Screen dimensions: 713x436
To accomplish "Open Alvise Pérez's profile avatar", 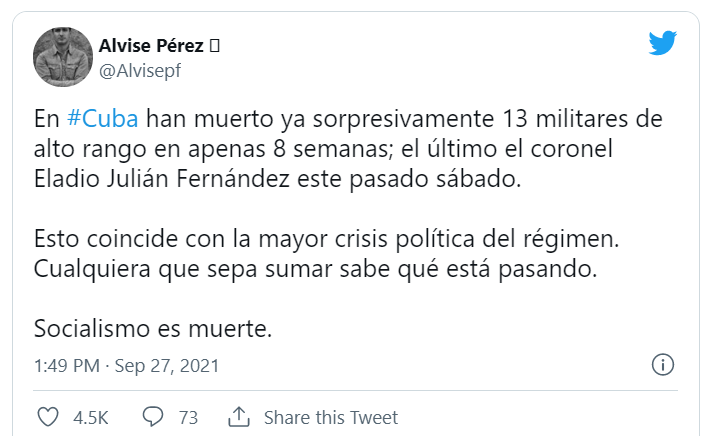I will pyautogui.click(x=63, y=57).
